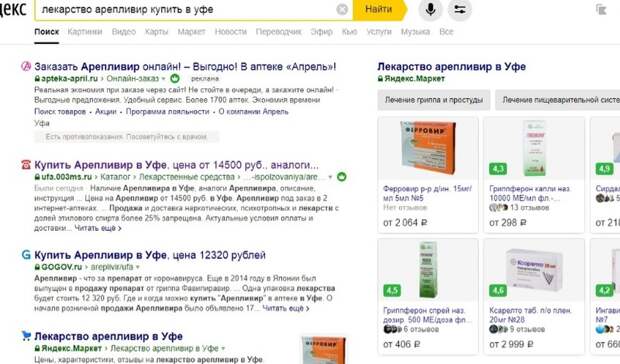Open the red phone favicon of 003ms result
The width and height of the screenshot is (620, 364).
(26, 164)
